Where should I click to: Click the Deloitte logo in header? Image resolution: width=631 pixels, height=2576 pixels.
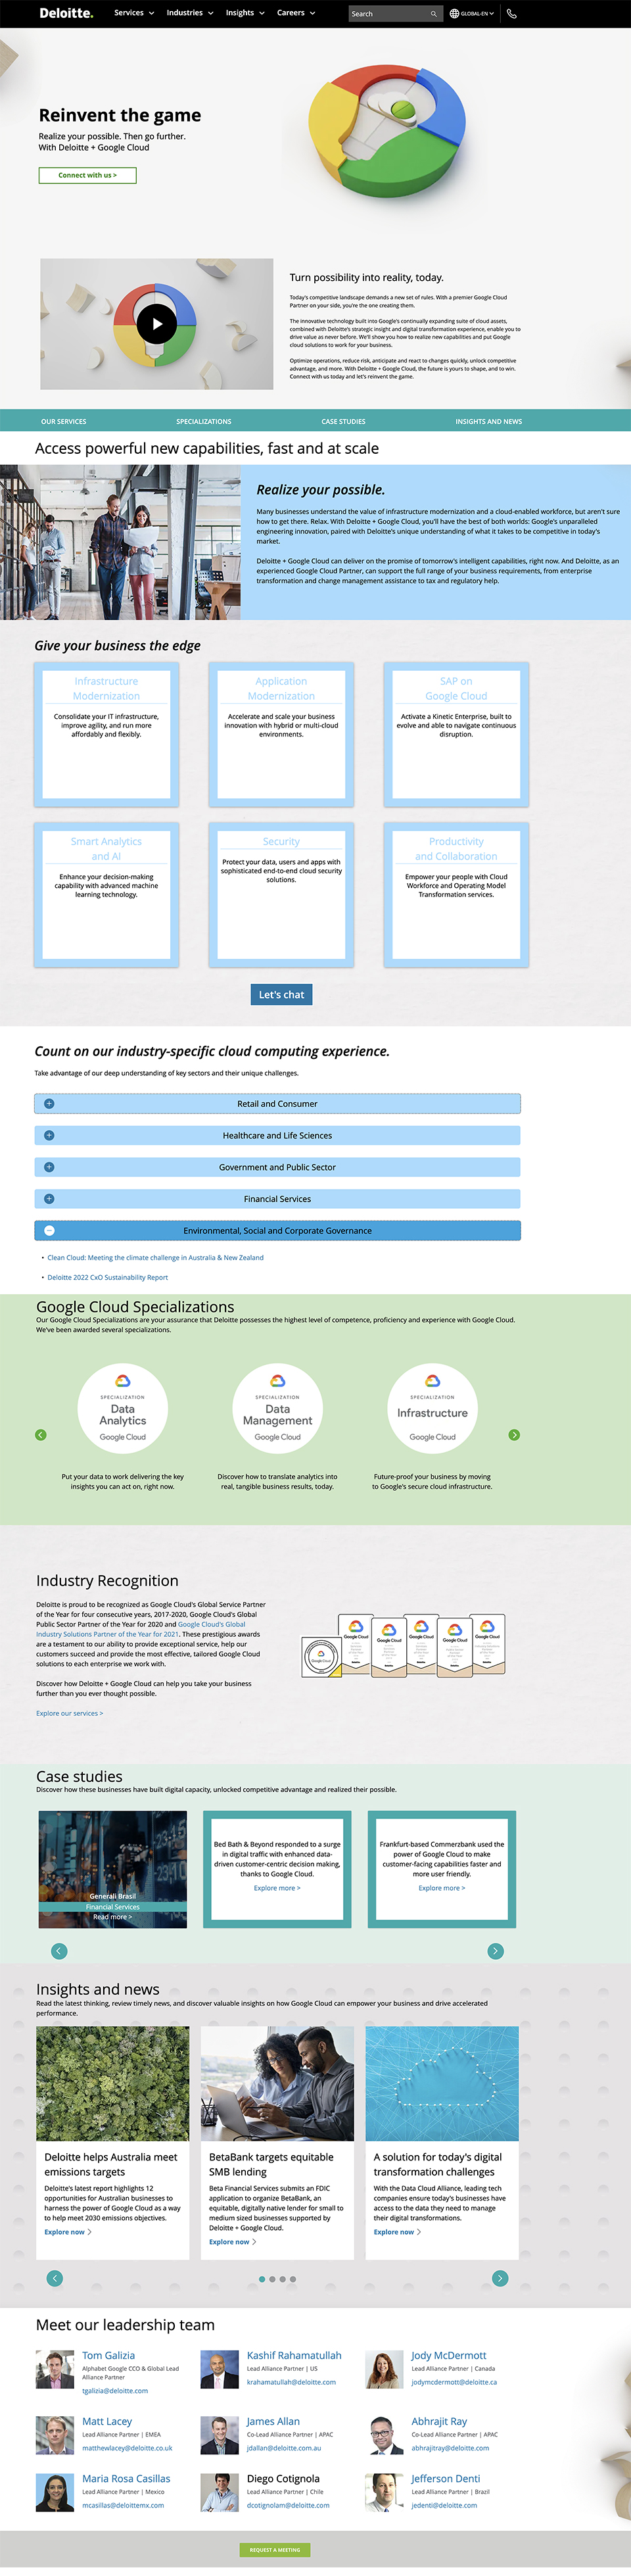[x=66, y=13]
